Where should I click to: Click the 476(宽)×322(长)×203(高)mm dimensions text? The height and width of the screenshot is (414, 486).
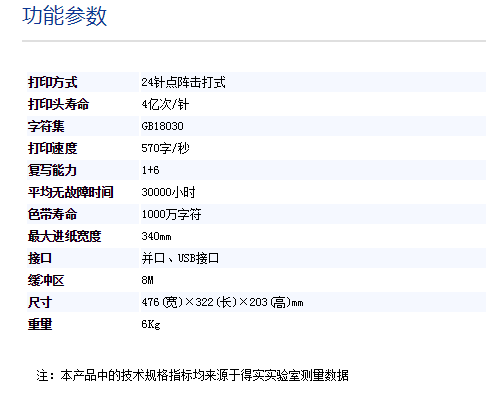222,302
